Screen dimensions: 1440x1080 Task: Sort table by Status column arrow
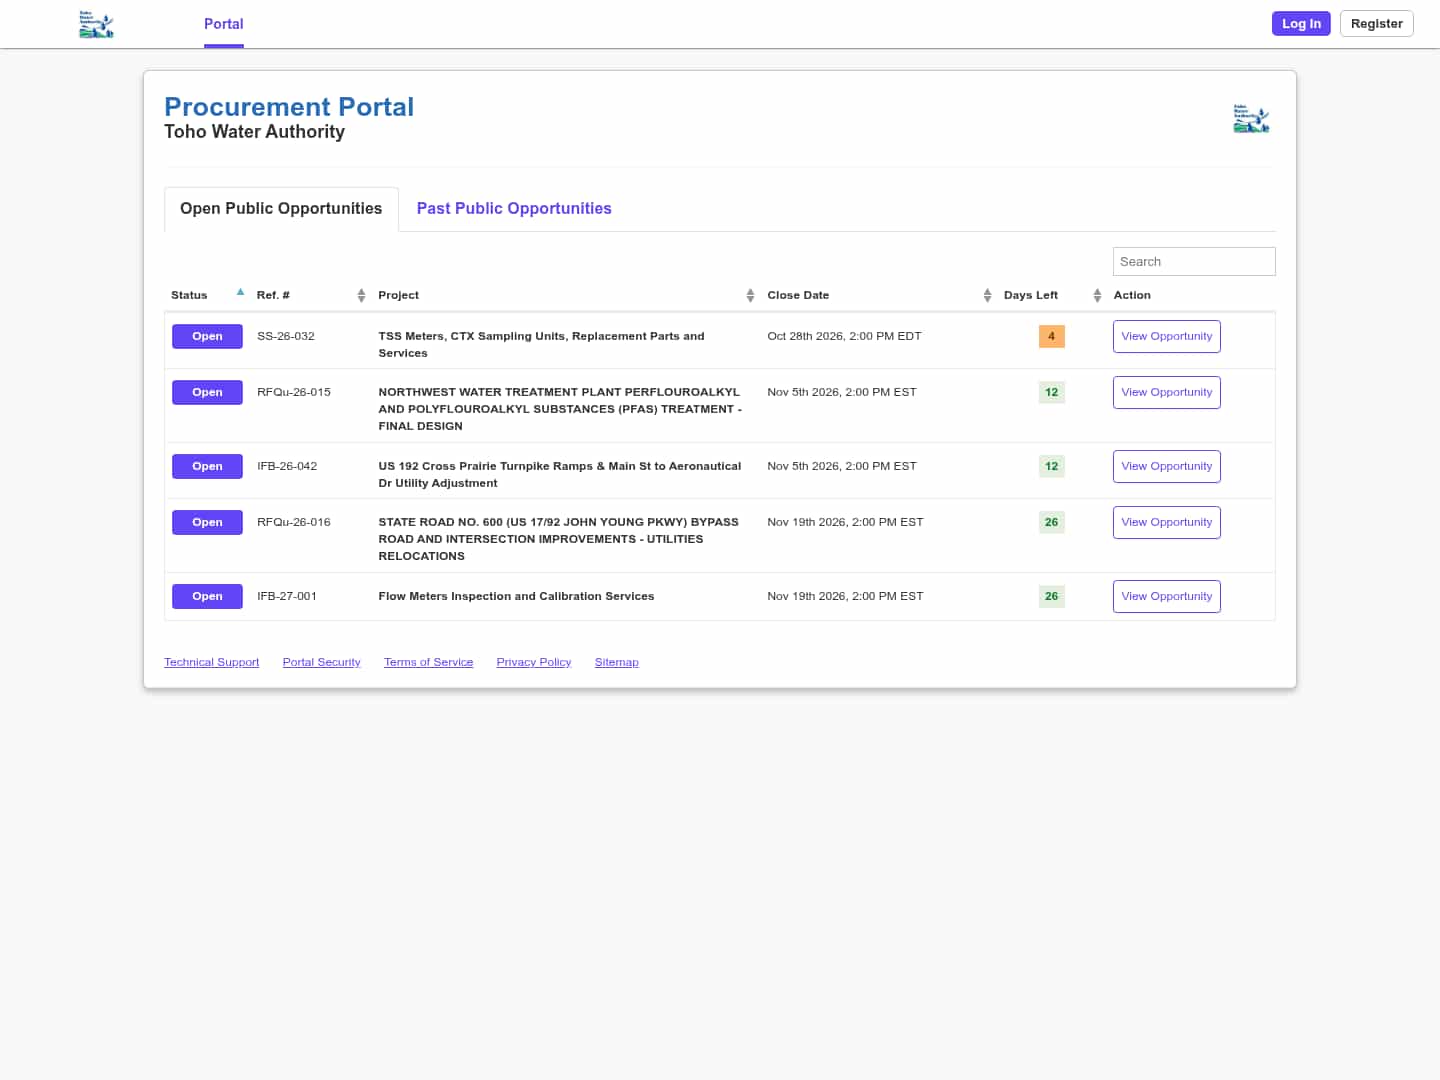(x=240, y=293)
